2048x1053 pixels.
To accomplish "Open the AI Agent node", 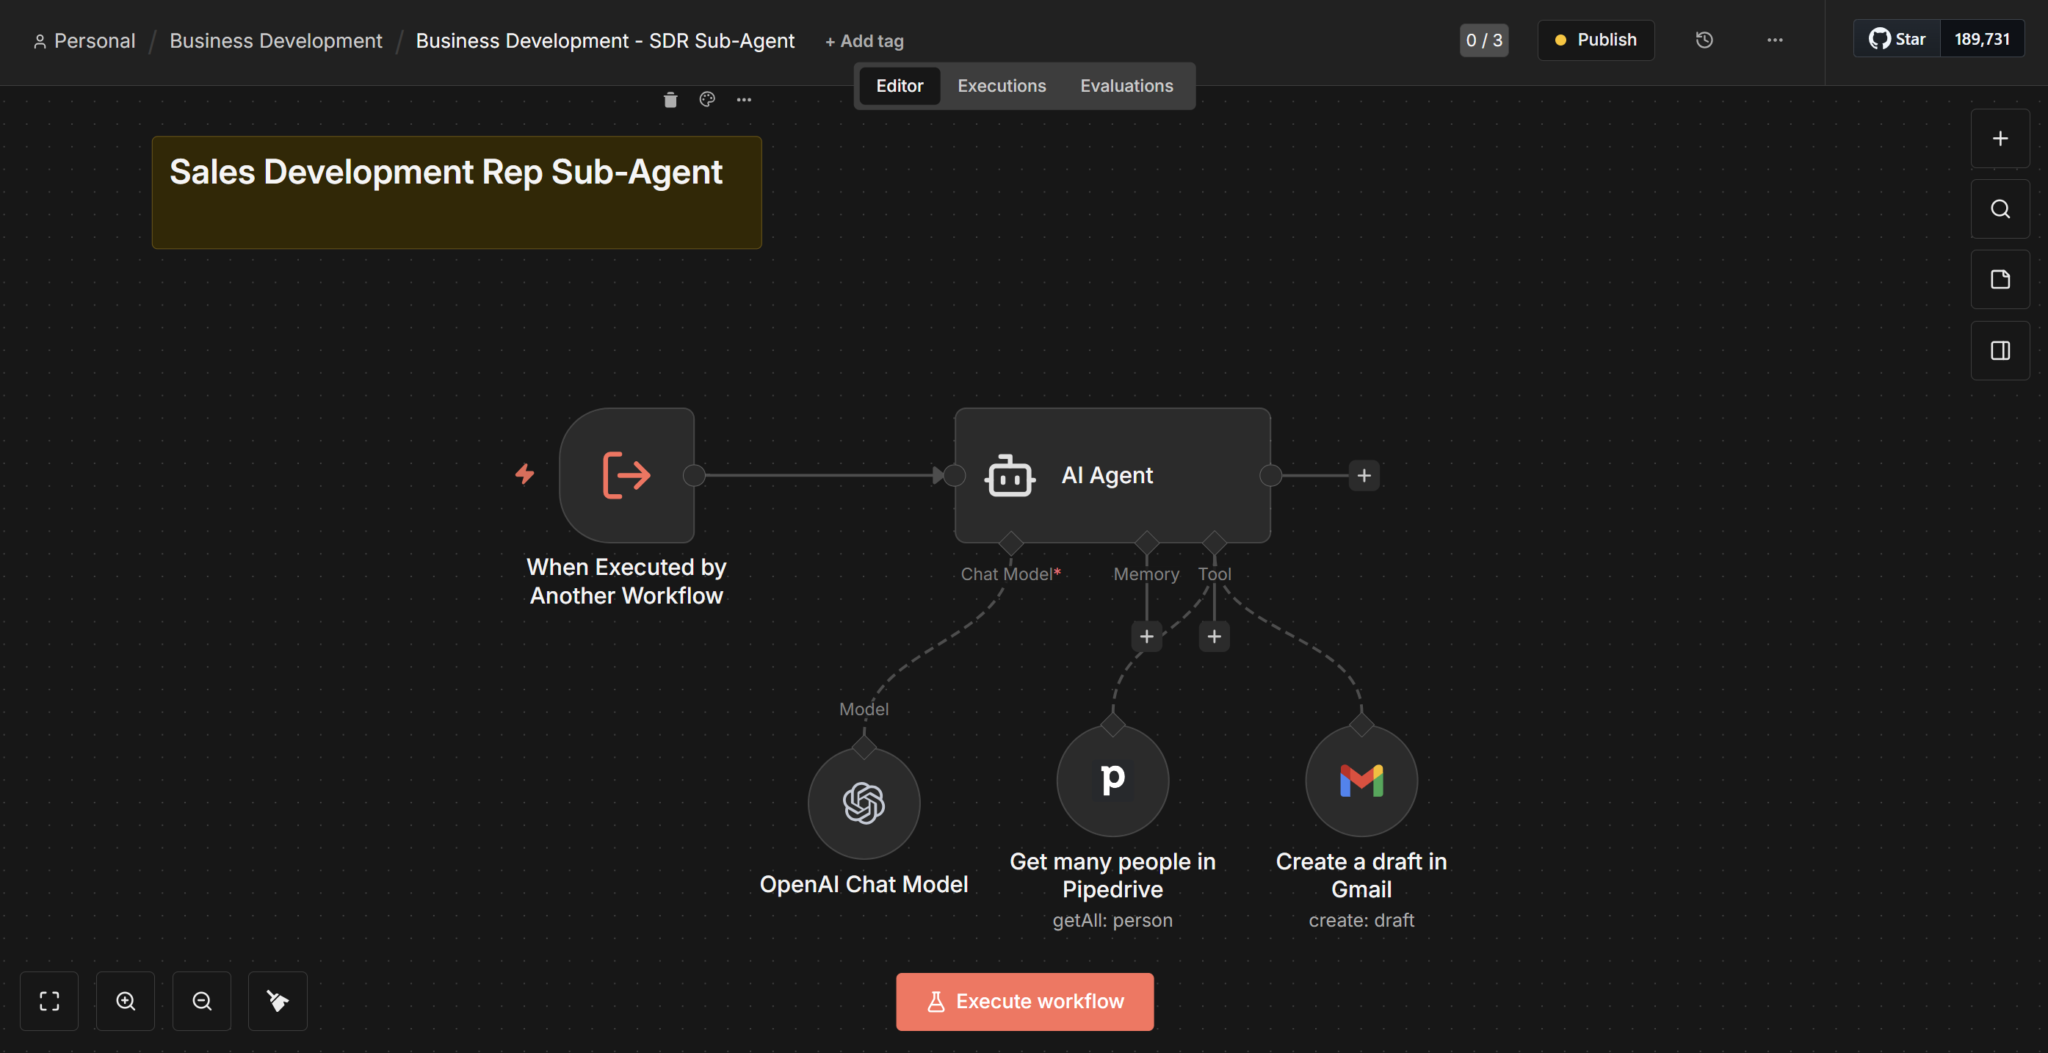I will (x=1112, y=475).
